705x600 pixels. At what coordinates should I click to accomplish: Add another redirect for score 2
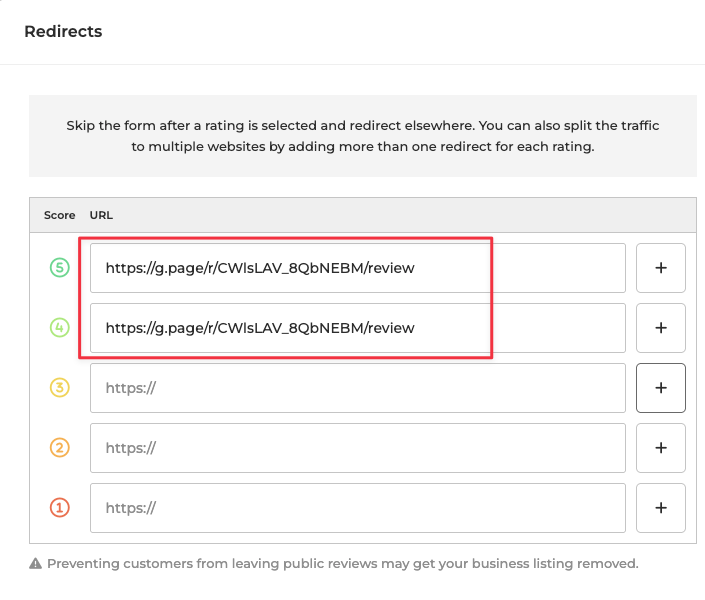[660, 448]
